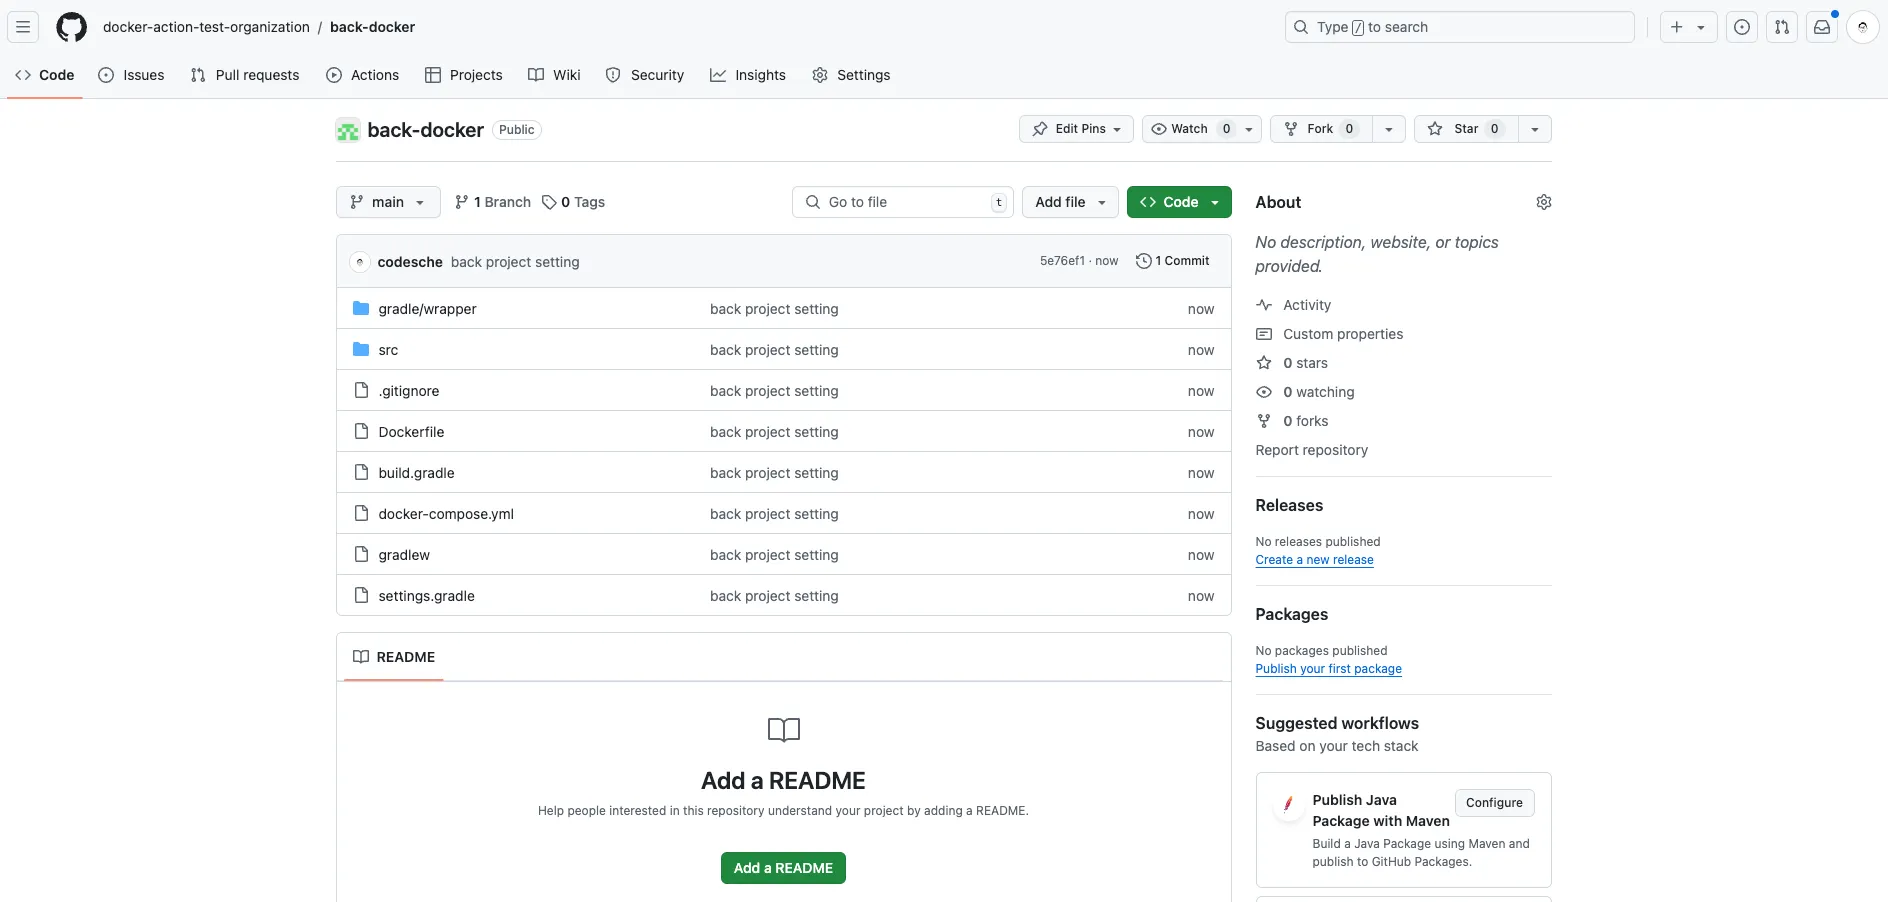Open the back-docker repository avatar
Image resolution: width=1888 pixels, height=902 pixels.
pyautogui.click(x=348, y=130)
